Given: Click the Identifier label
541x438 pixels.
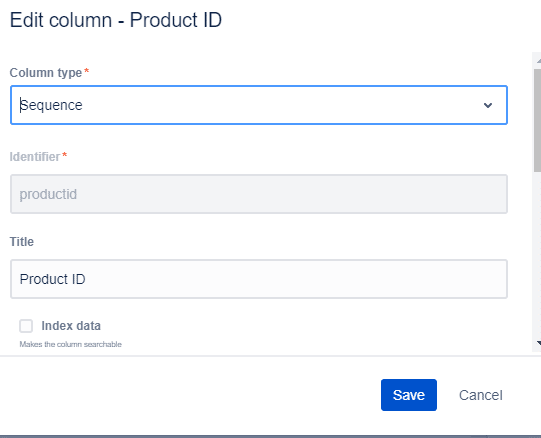Looking at the screenshot, I should point(35,157).
